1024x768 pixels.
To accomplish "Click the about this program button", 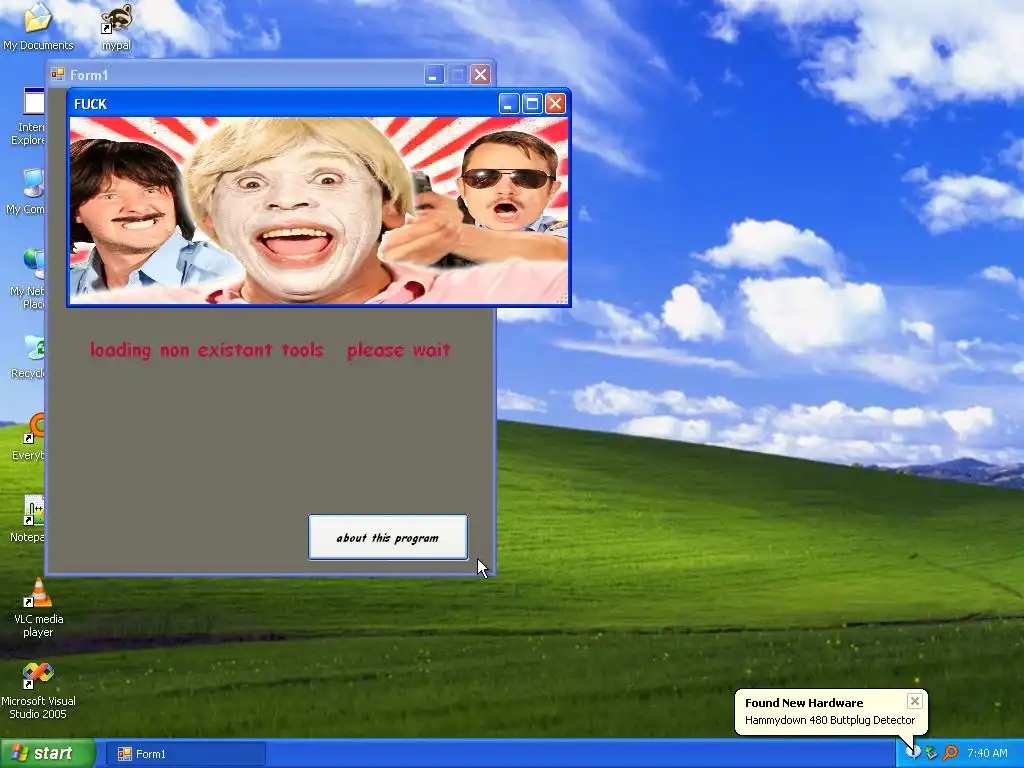I will tap(388, 537).
